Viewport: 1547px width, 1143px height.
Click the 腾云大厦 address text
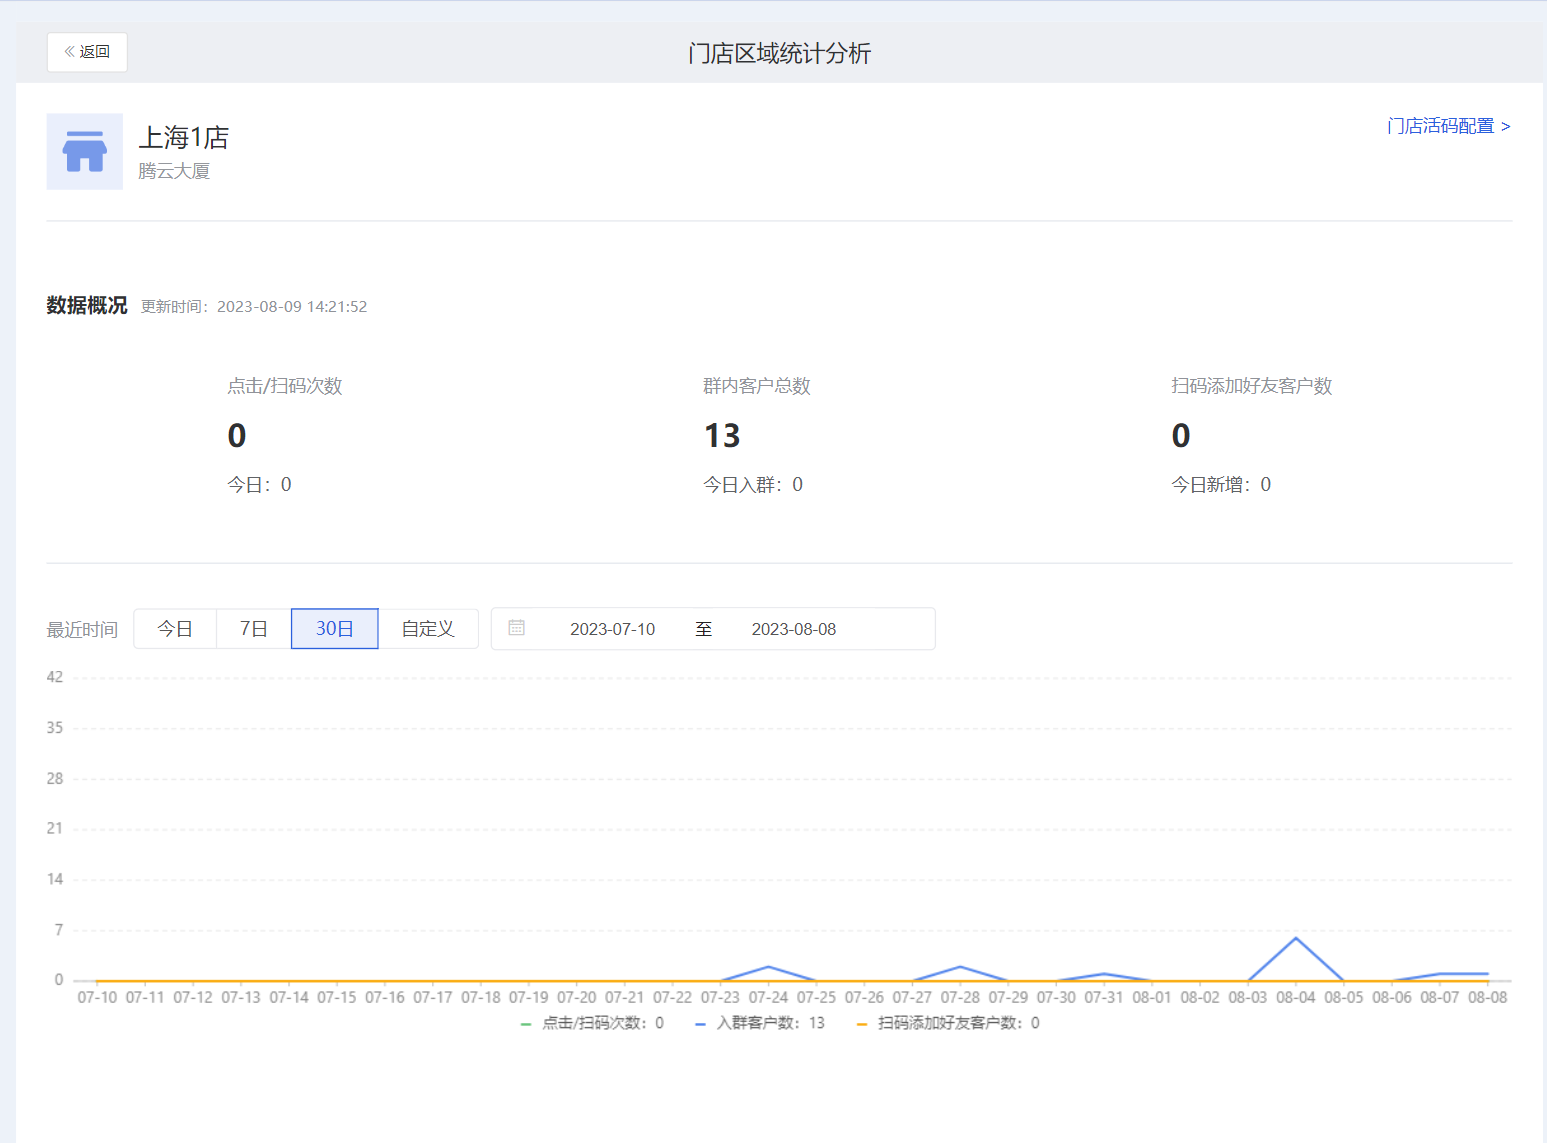(174, 171)
